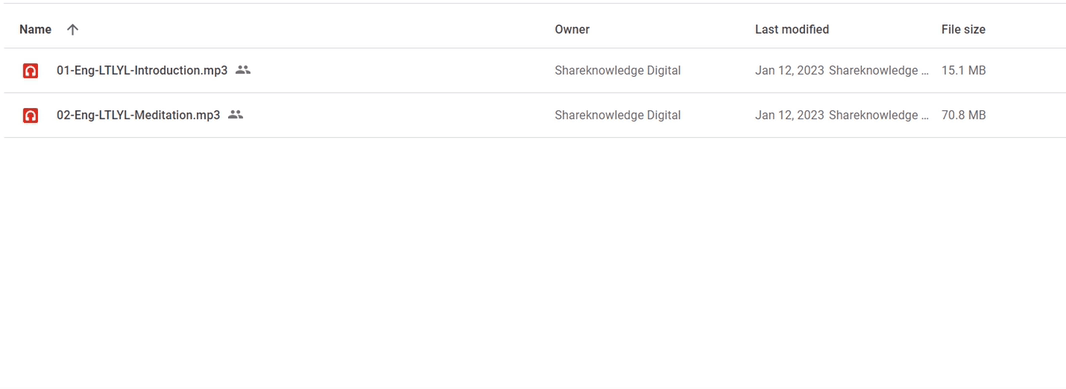Click the empty area below the file list
The width and height of the screenshot is (1066, 389).
point(533,262)
